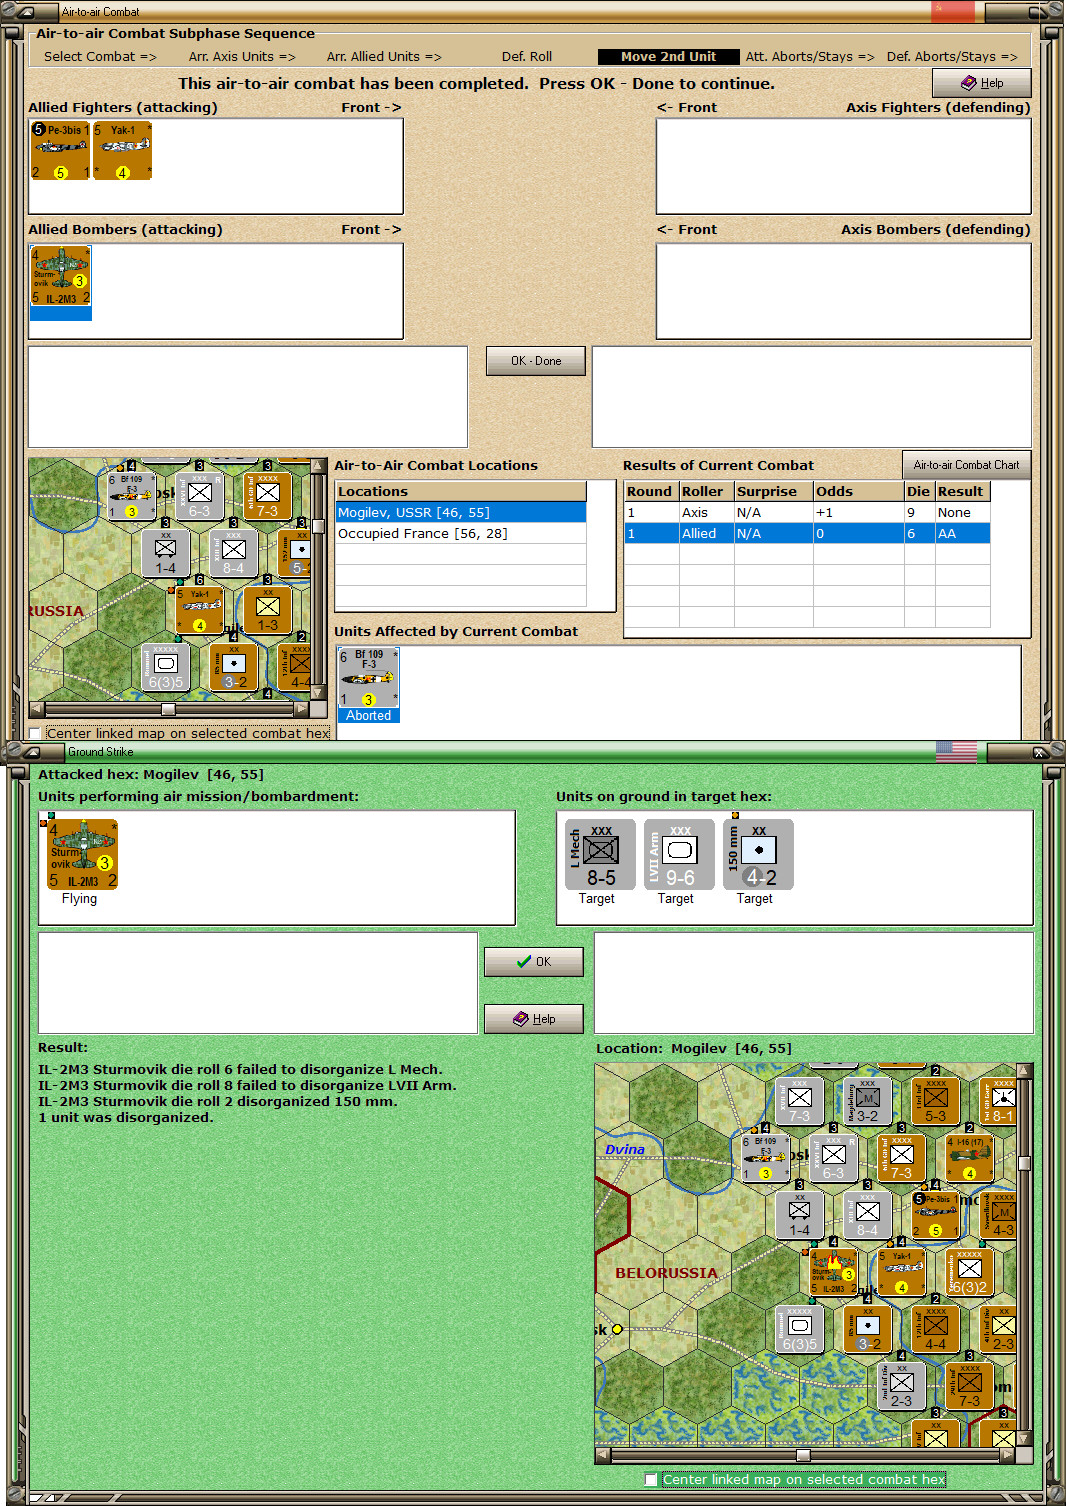
Task: Click the Surprise column header
Action: [774, 491]
